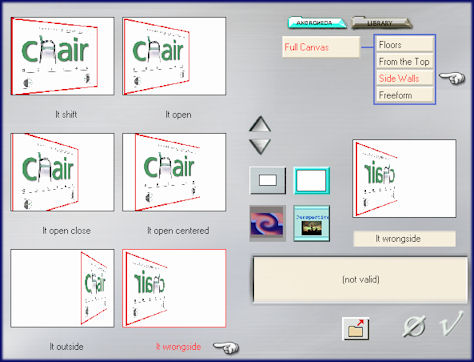Viewport: 474px width, 362px height.
Task: Switch to the Library tab
Action: (380, 23)
